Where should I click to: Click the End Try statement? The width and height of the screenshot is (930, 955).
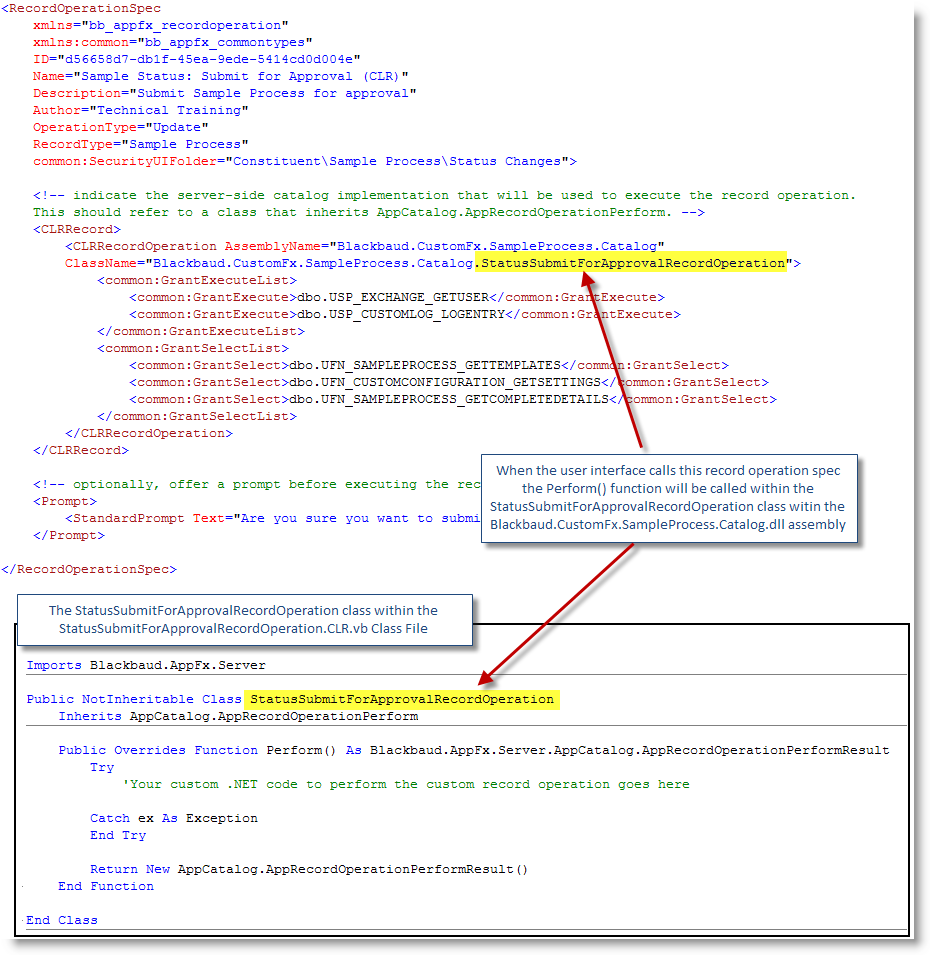pyautogui.click(x=118, y=836)
